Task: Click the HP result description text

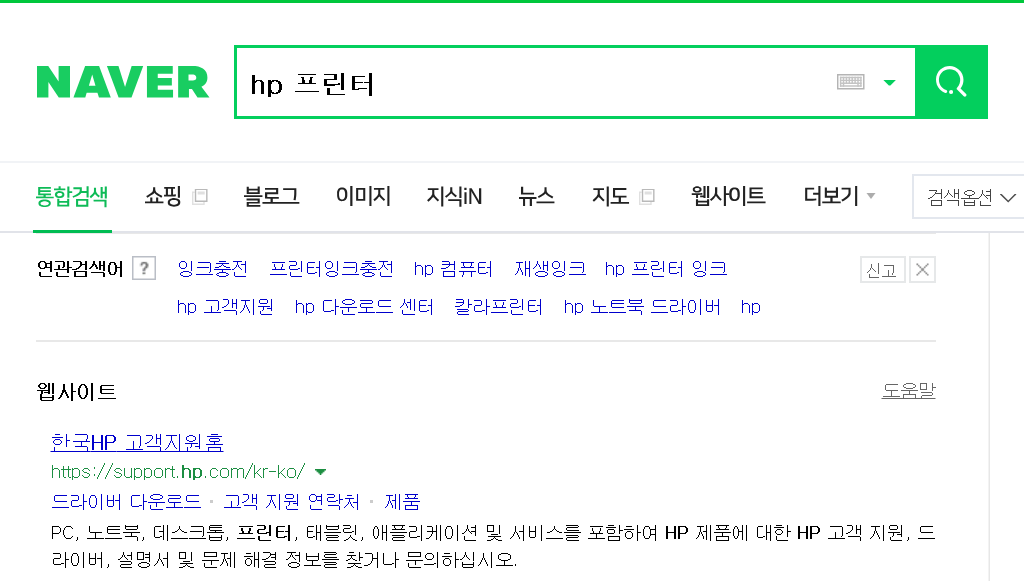Action: point(493,546)
